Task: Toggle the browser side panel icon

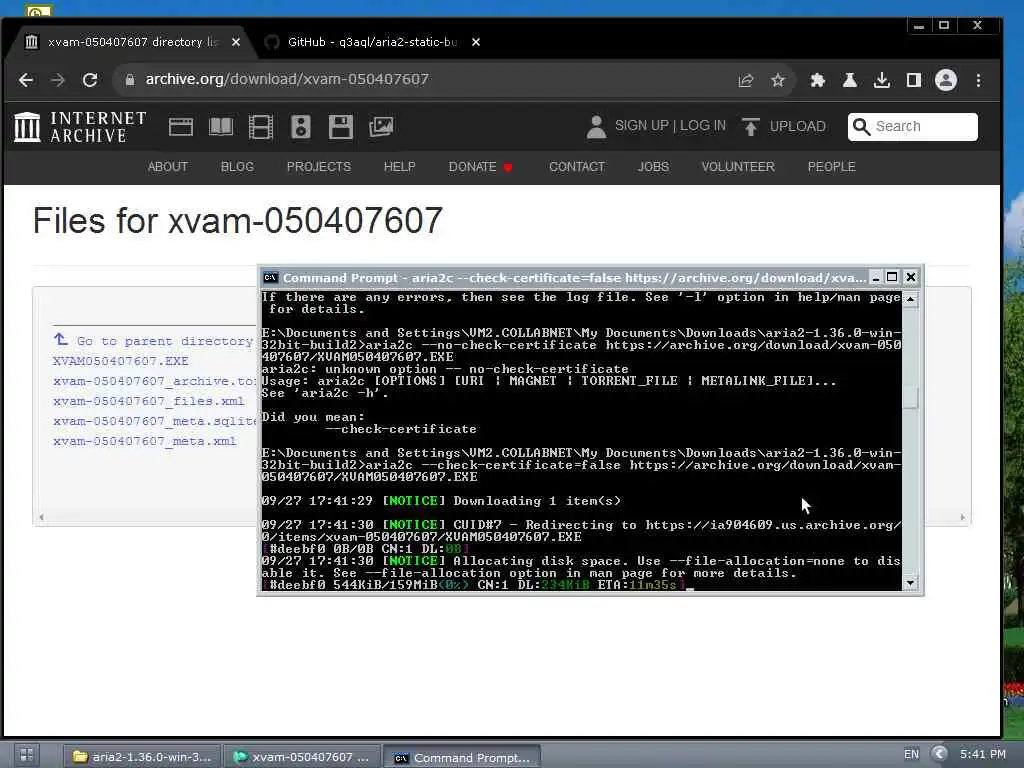Action: (x=914, y=80)
